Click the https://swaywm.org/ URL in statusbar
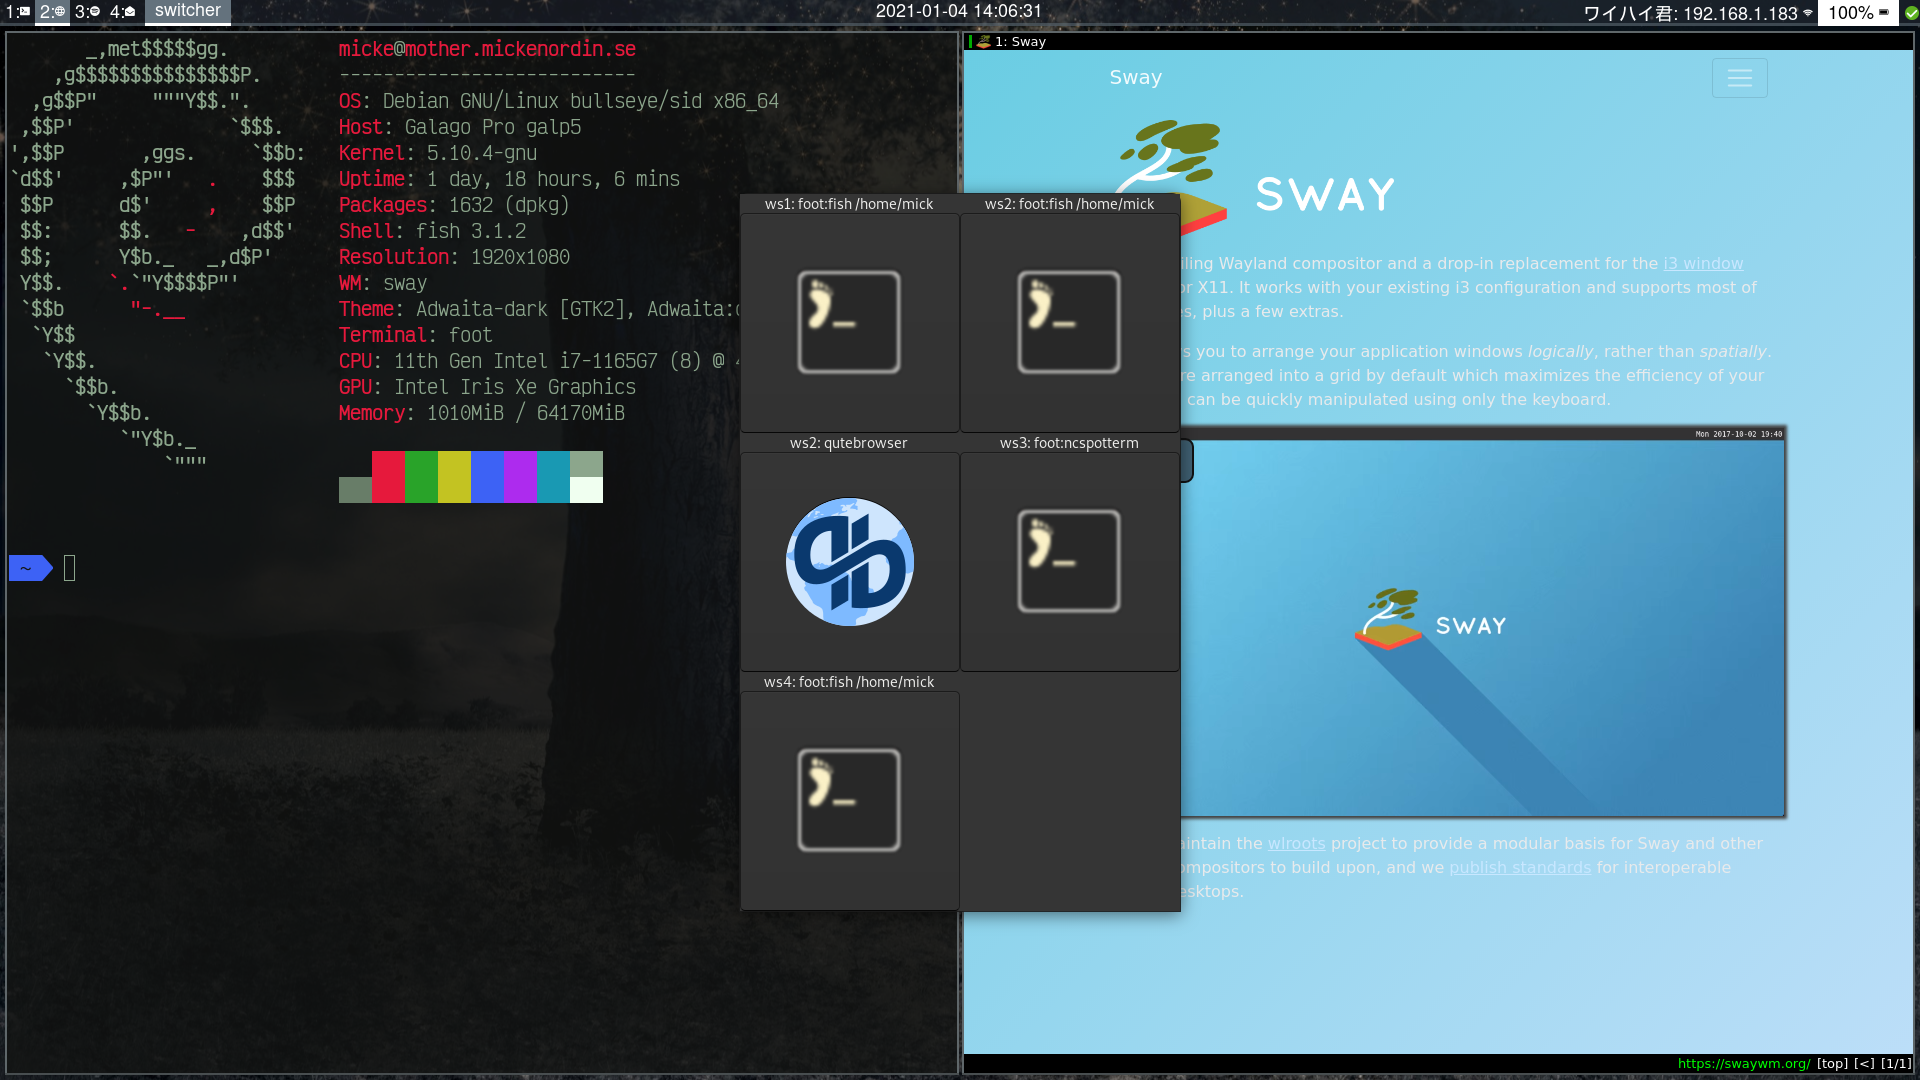The image size is (1920, 1080). click(x=1743, y=1064)
